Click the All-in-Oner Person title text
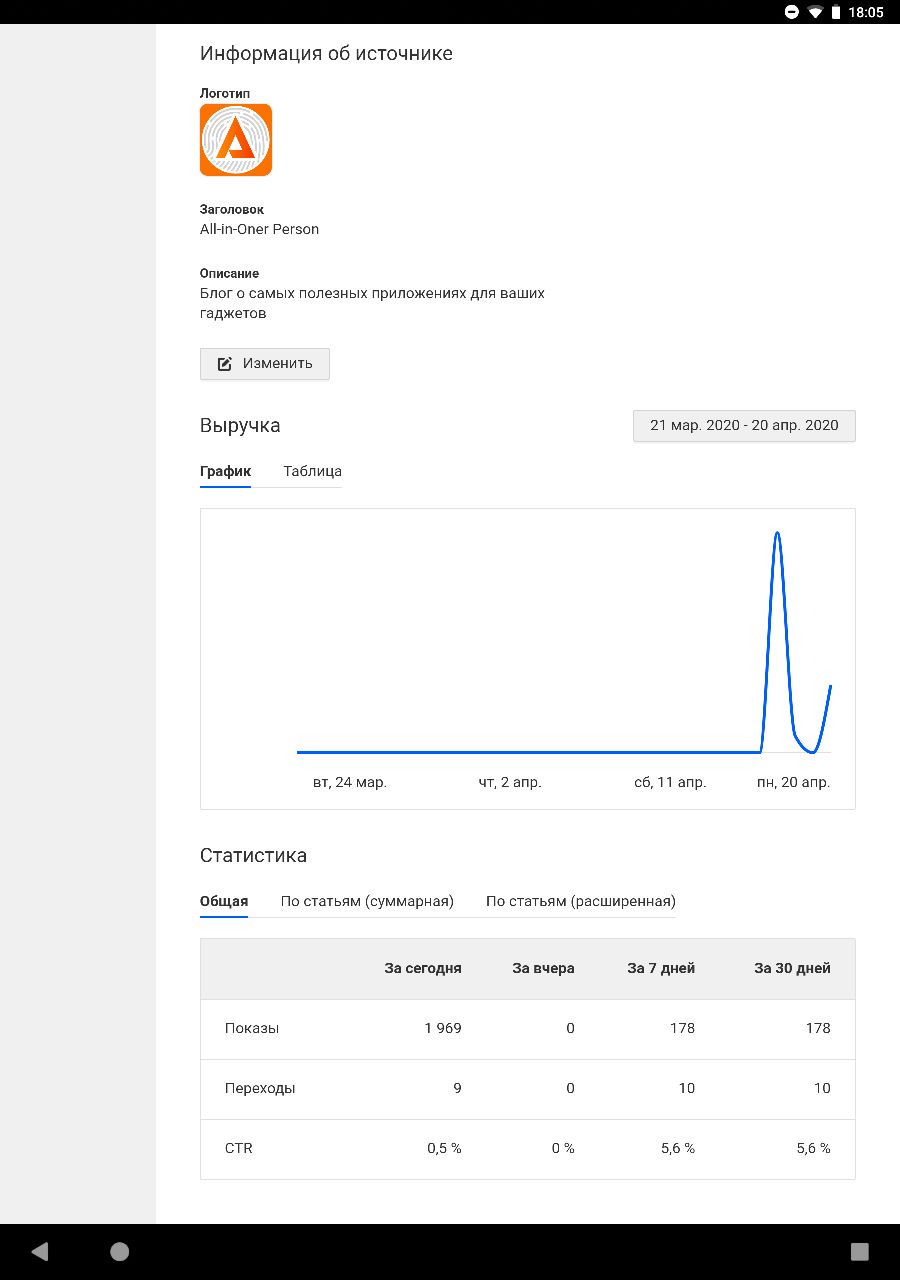Image resolution: width=900 pixels, height=1280 pixels. tap(259, 229)
